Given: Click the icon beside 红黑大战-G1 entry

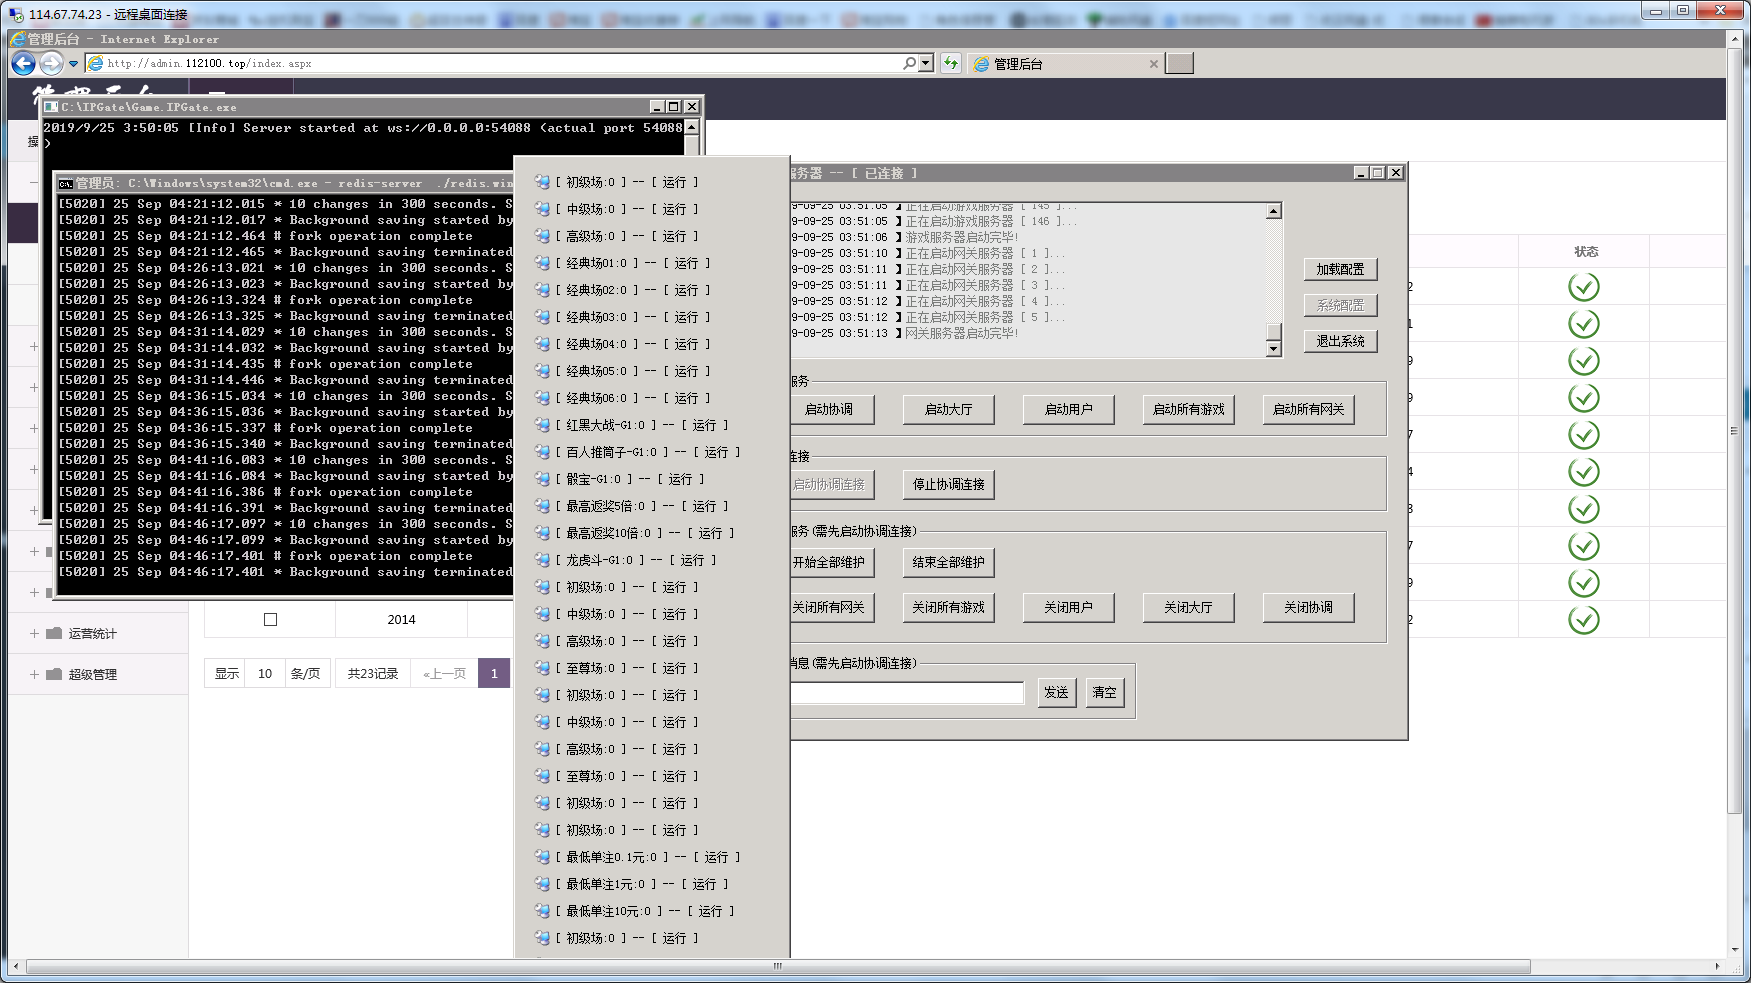Looking at the screenshot, I should [x=542, y=425].
